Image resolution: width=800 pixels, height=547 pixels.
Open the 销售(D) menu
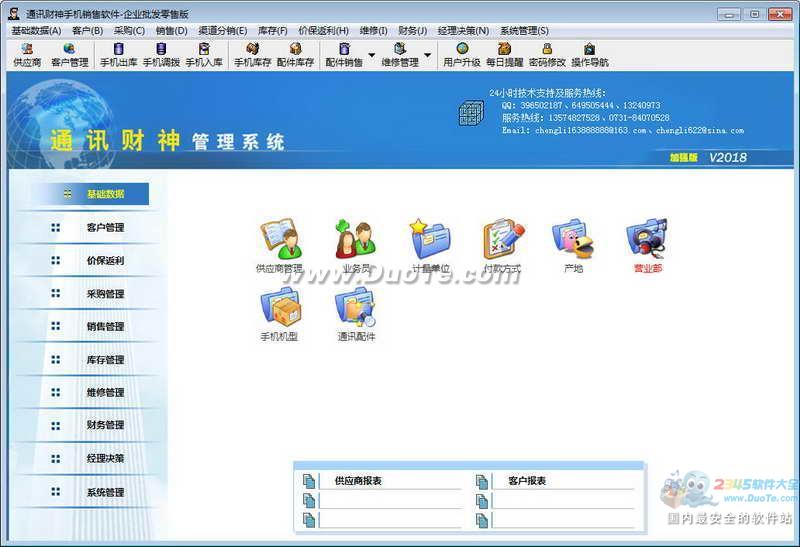172,31
